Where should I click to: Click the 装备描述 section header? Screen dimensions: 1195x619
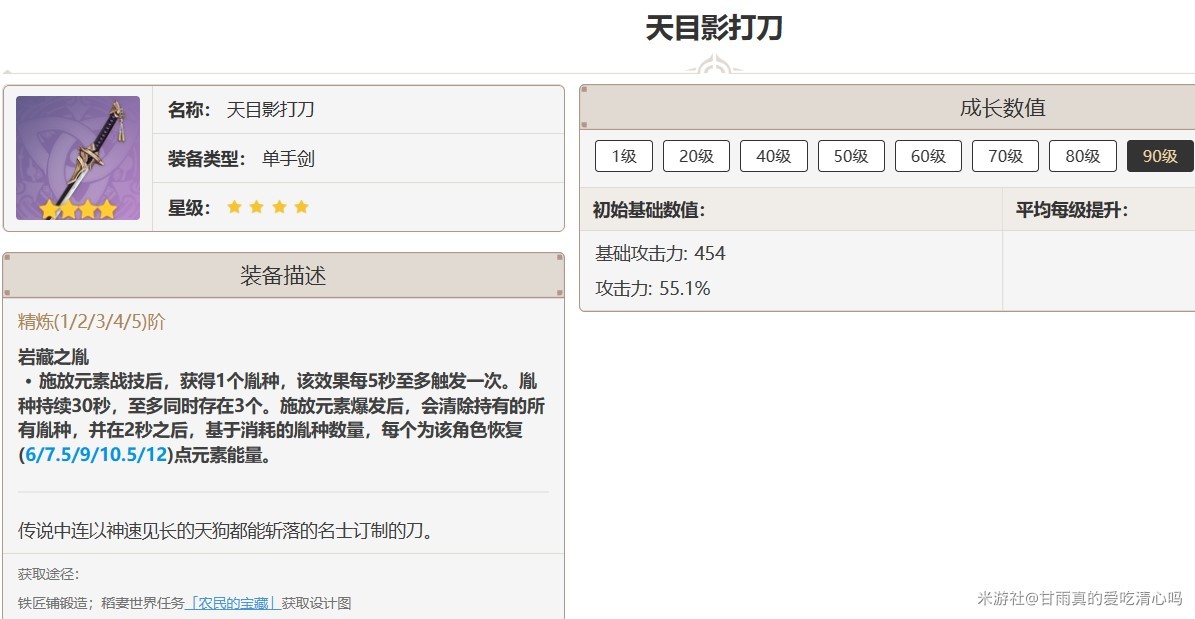tap(283, 276)
